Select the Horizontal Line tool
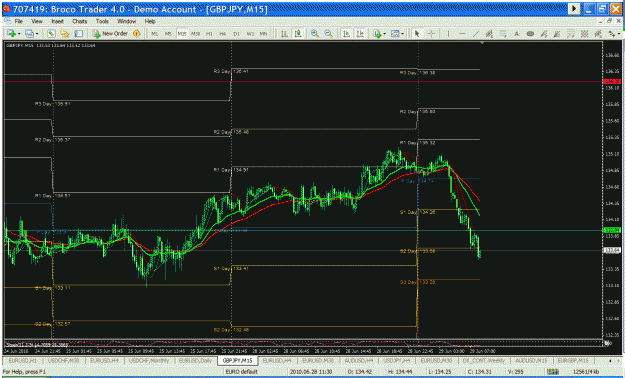Viewport: 625px width, 378px height. coord(462,34)
